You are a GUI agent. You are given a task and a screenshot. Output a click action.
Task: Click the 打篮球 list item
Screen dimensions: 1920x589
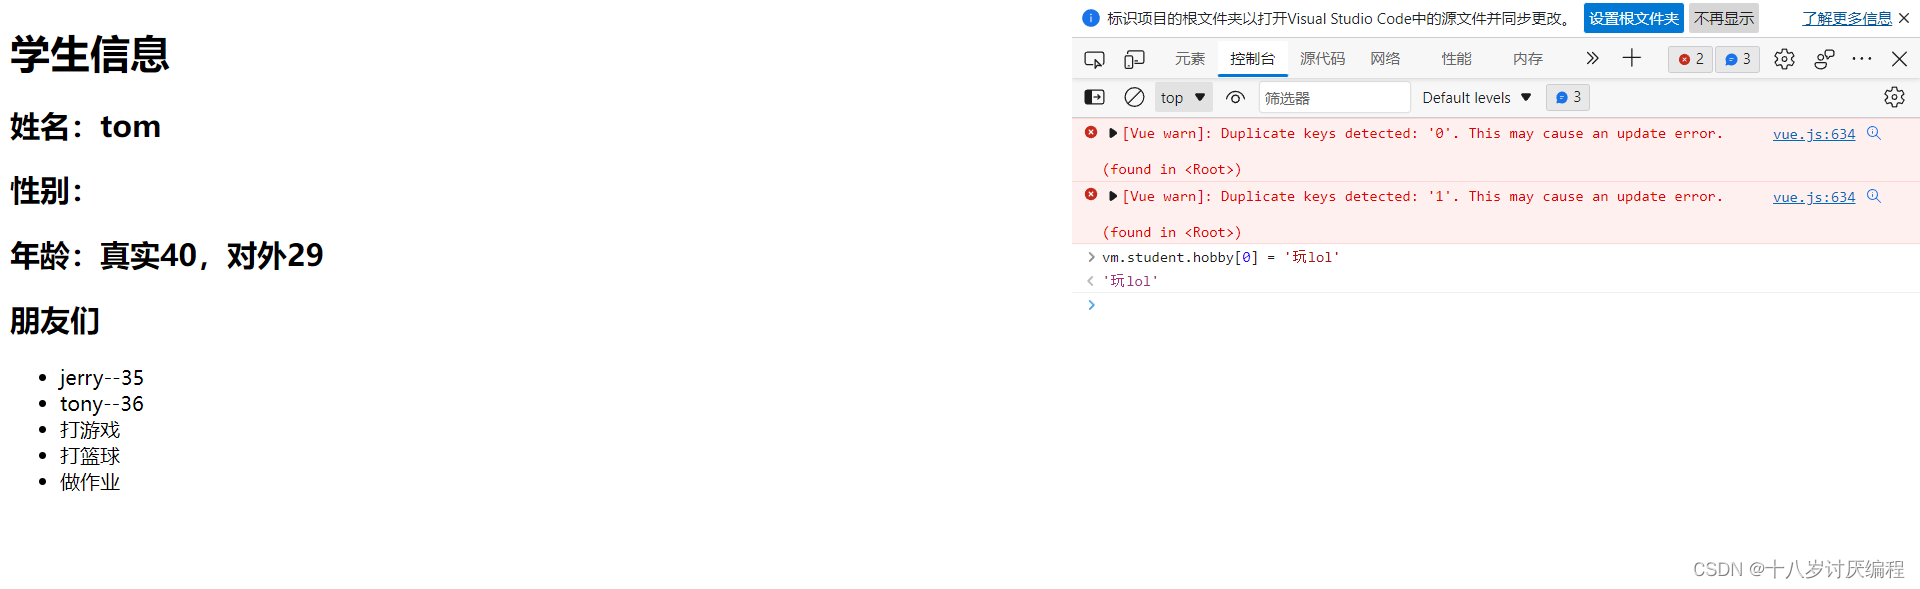click(90, 456)
